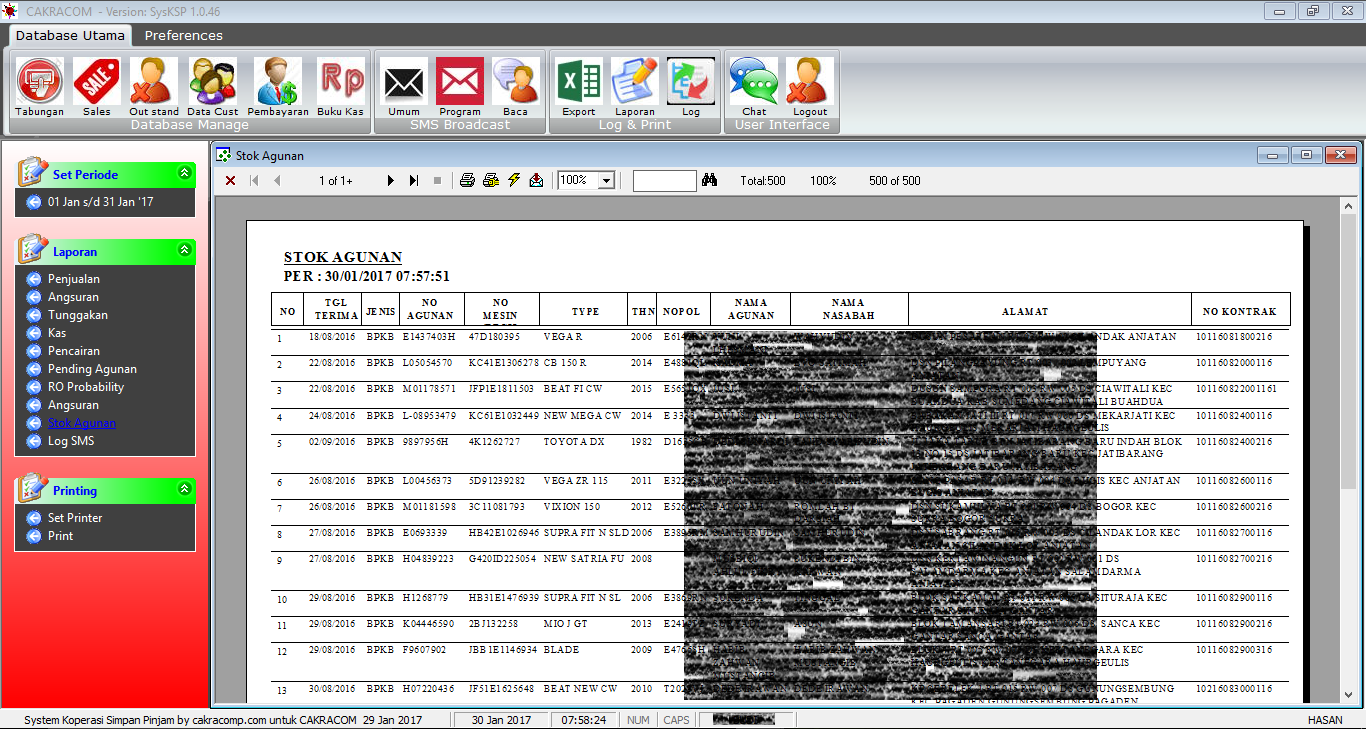Go to next report page
The height and width of the screenshot is (729, 1366).
pyautogui.click(x=391, y=181)
